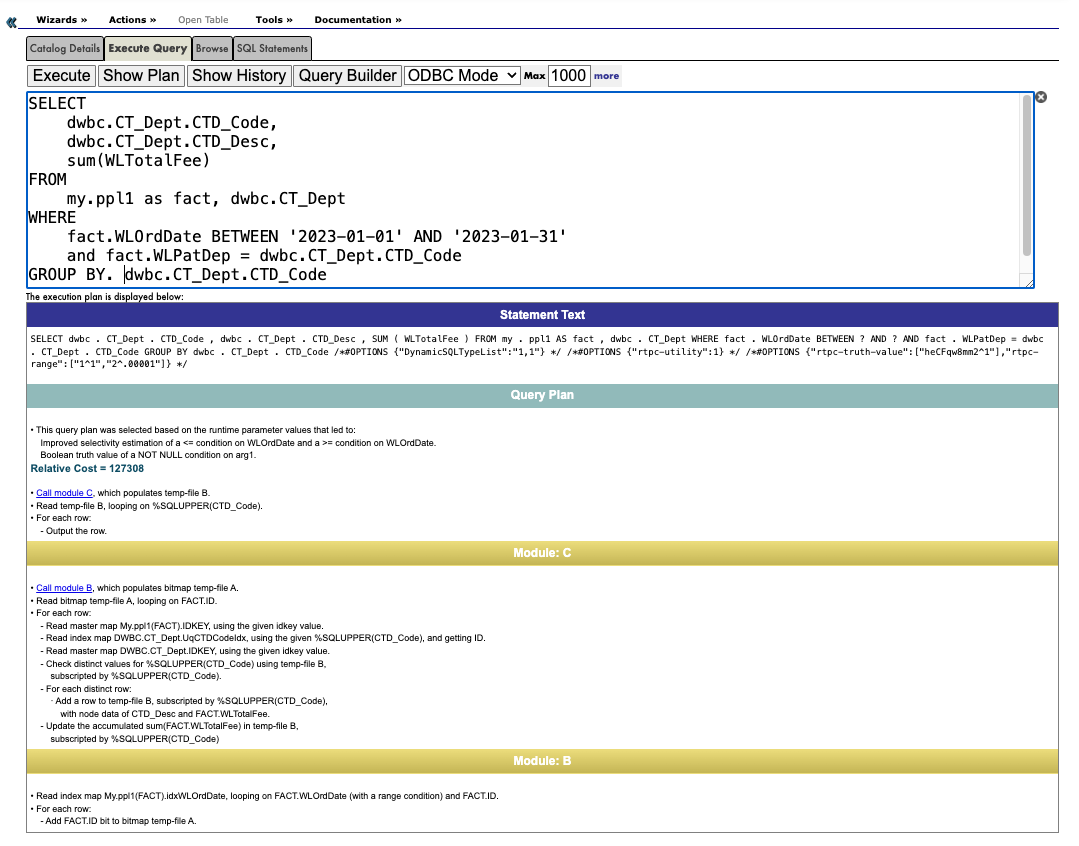Click the 'more' options link

coord(606,76)
